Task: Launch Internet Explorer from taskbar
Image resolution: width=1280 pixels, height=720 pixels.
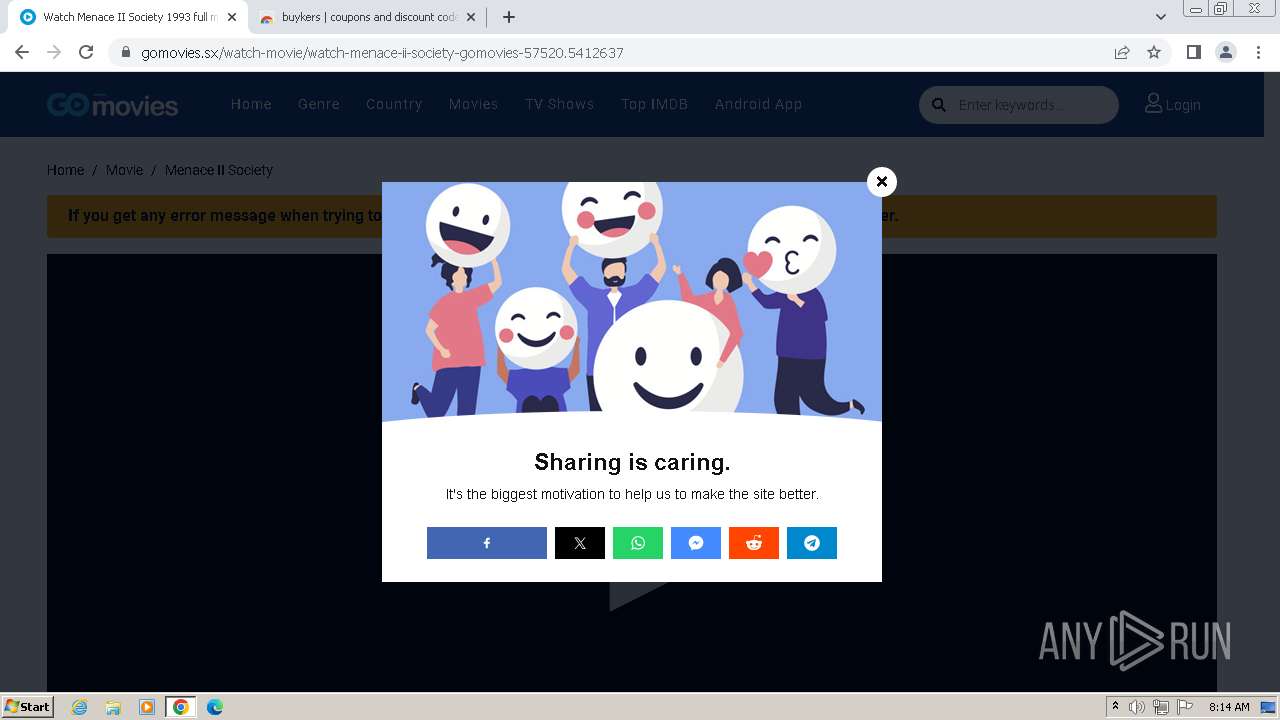Action: click(x=80, y=707)
